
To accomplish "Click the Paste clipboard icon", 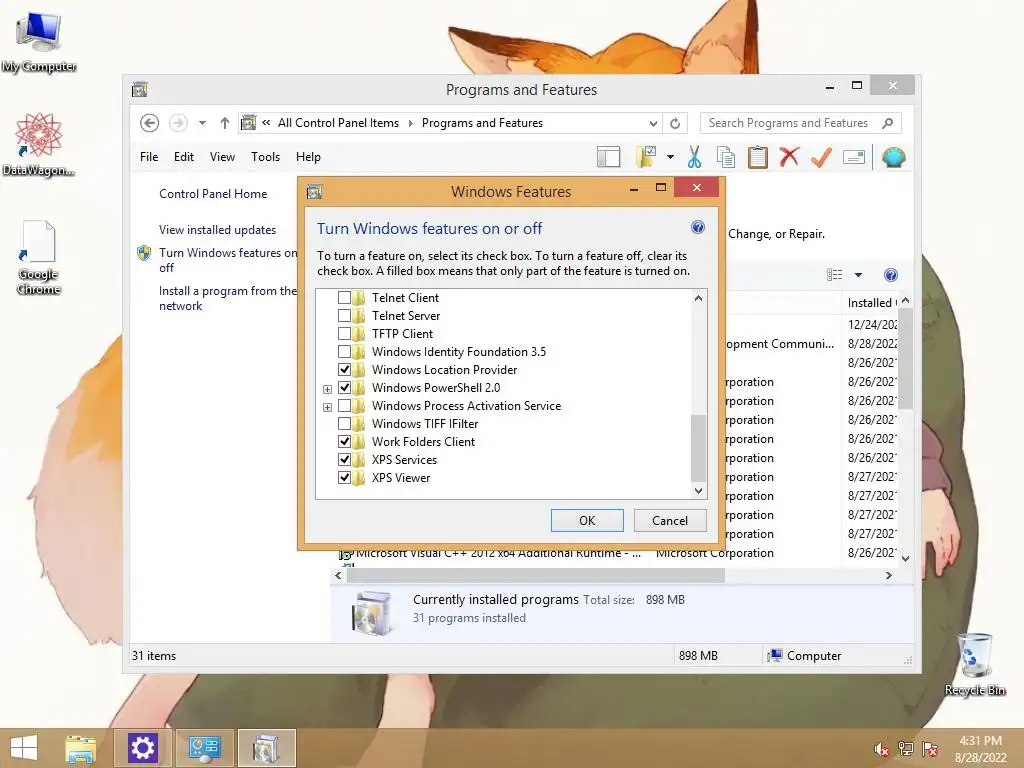I will (x=758, y=157).
